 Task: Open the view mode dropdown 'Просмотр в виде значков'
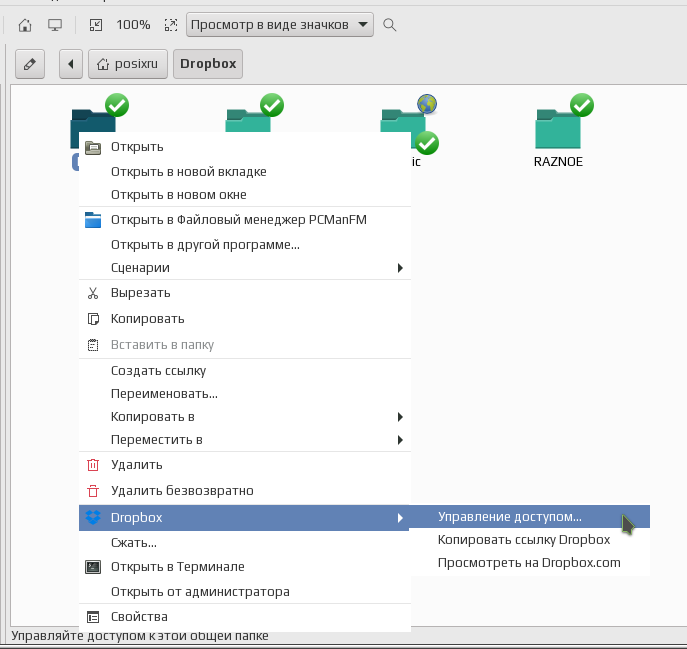[x=280, y=25]
